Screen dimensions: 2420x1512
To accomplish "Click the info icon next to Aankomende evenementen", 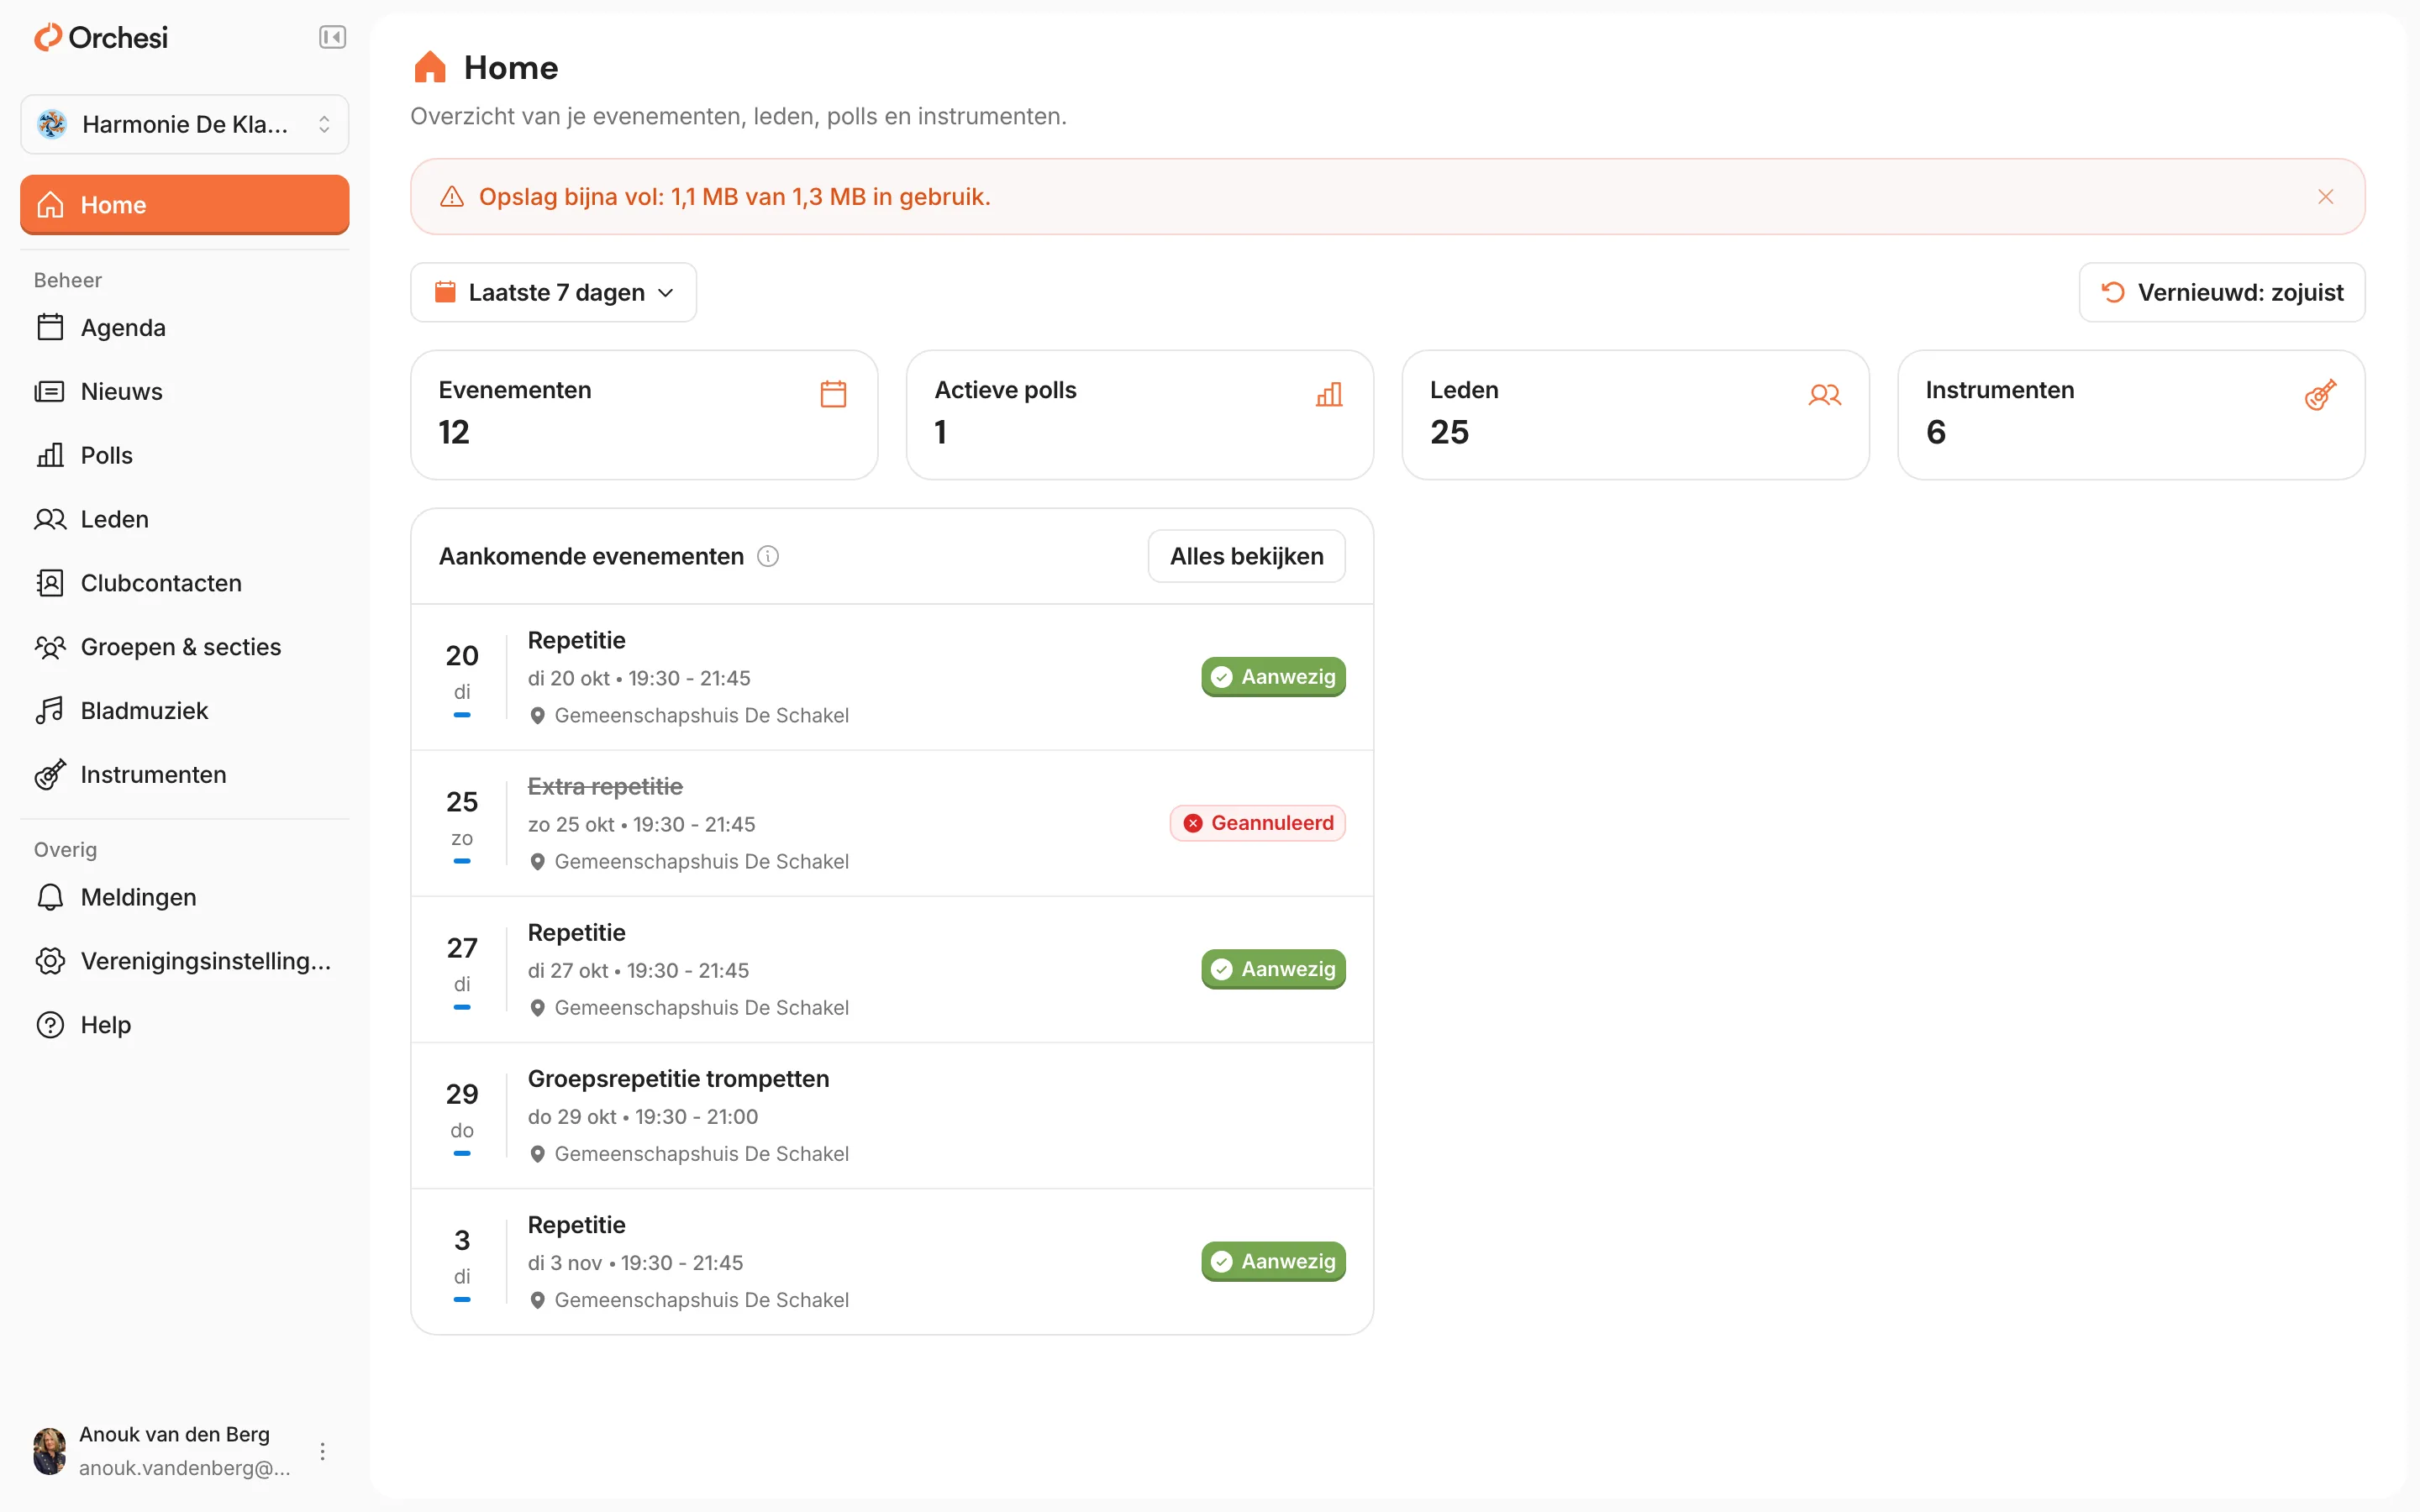I will point(767,556).
